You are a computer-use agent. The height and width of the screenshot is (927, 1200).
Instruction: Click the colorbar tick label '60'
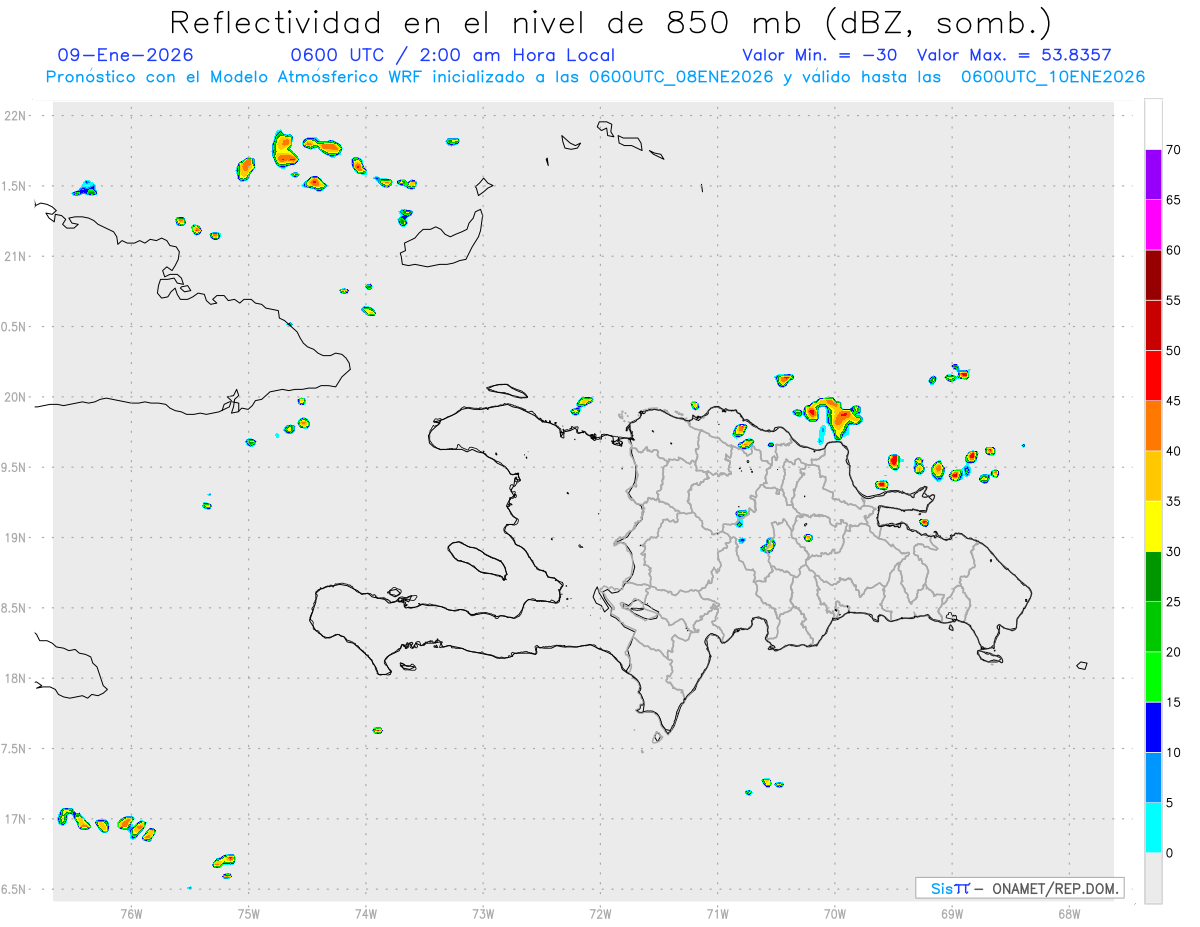point(1174,250)
